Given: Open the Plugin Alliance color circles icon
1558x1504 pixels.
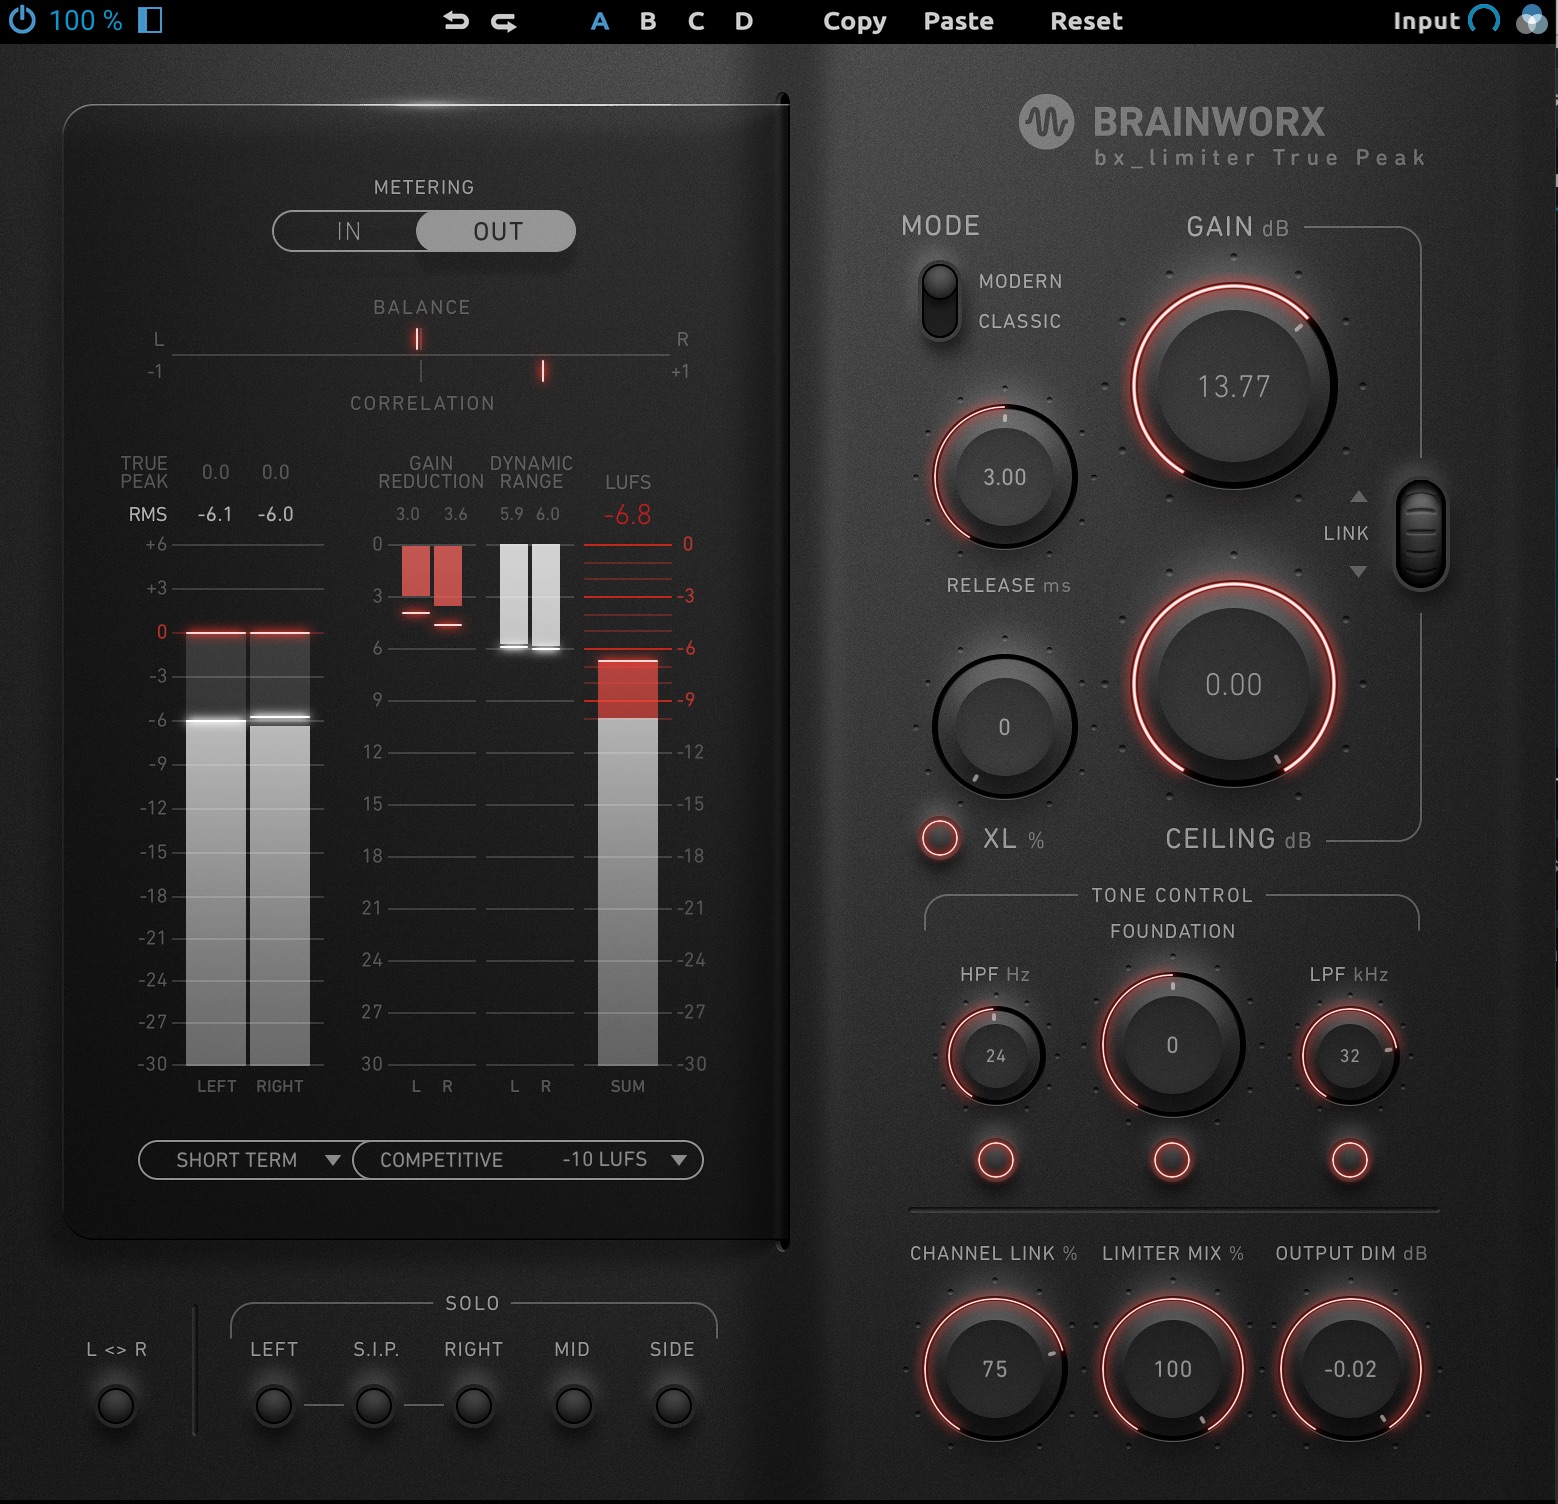Looking at the screenshot, I should tap(1532, 20).
